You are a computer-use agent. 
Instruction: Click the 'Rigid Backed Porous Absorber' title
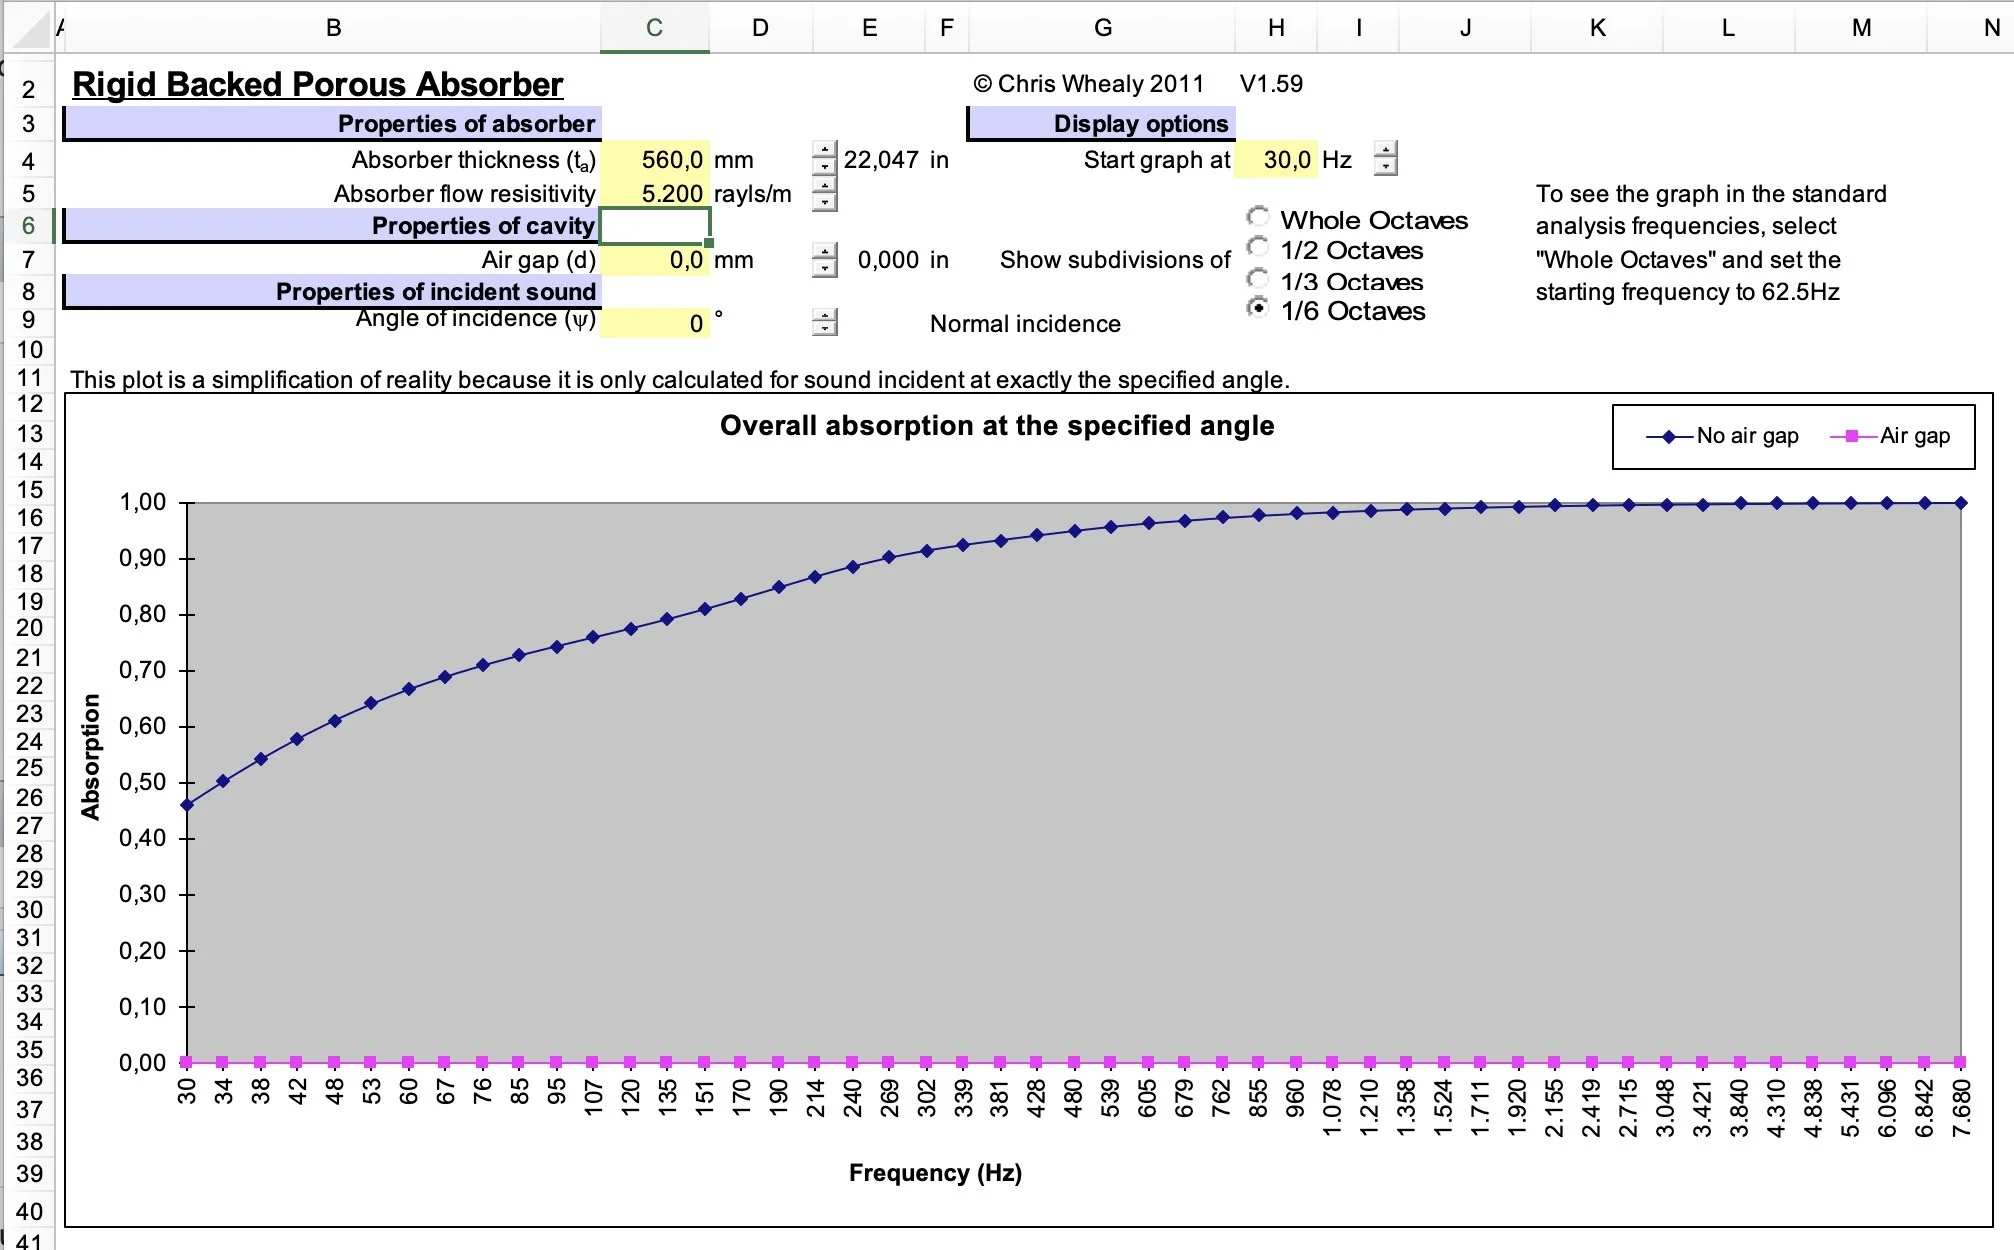click(x=318, y=84)
